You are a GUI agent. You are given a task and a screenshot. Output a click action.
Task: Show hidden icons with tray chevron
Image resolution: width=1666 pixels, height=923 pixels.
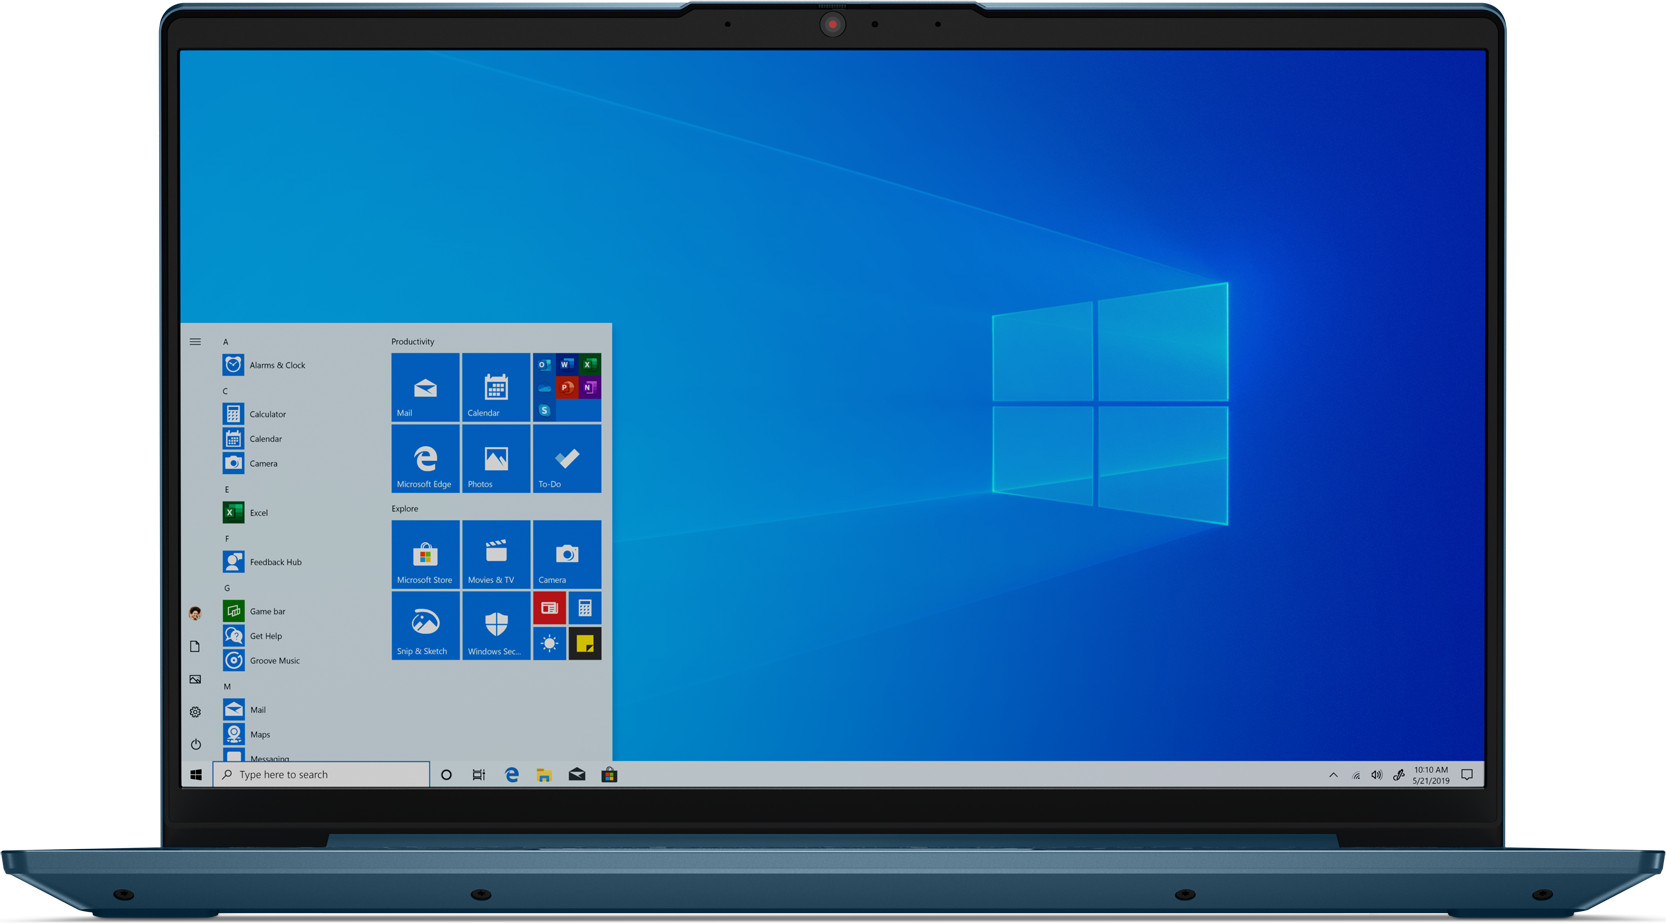(x=1333, y=775)
